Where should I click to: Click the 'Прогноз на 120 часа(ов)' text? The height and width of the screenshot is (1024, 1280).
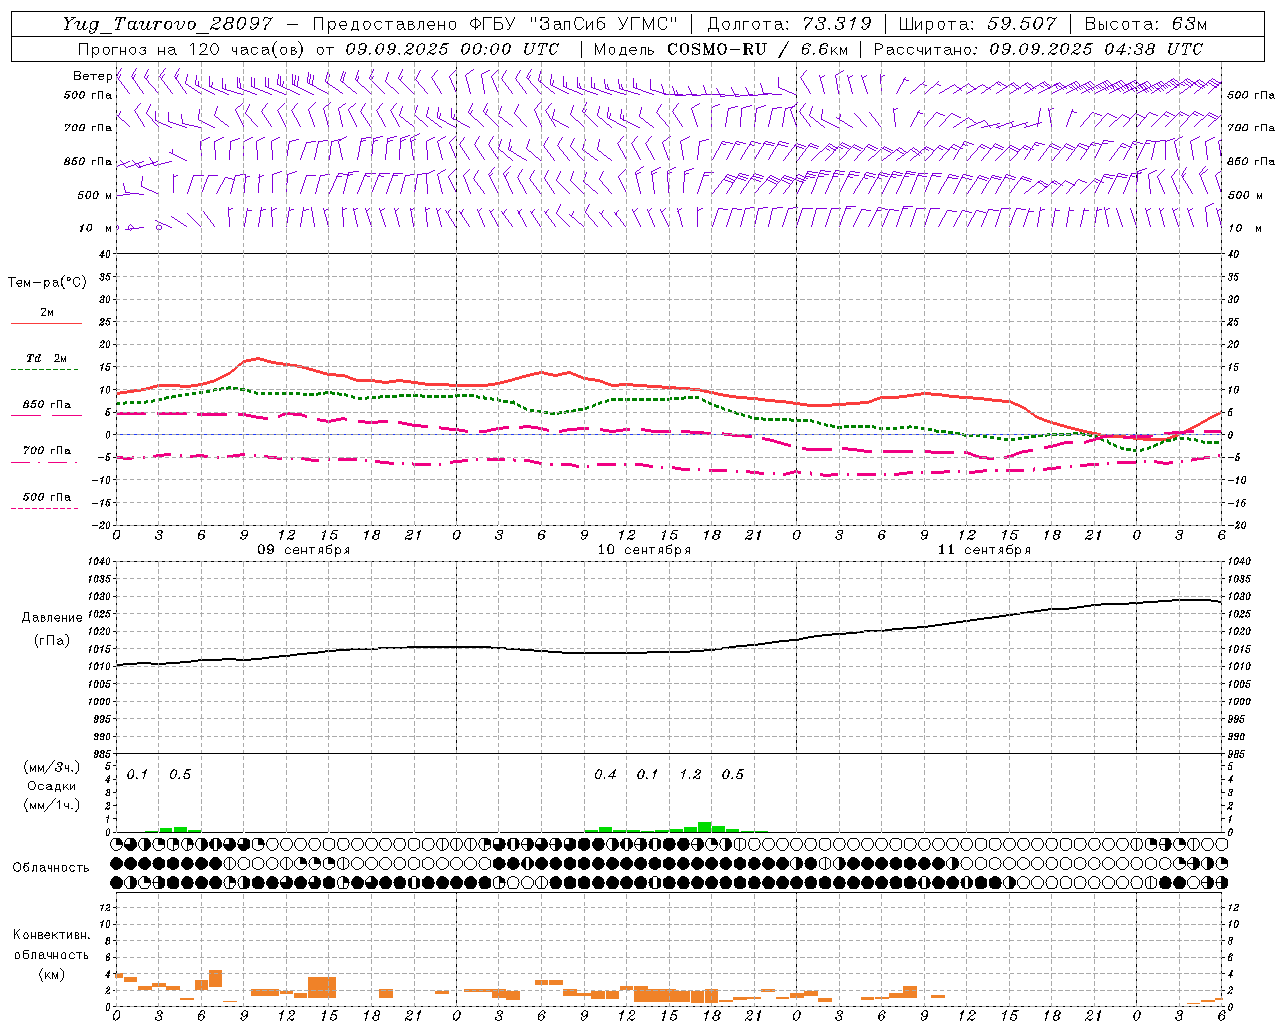[x=192, y=49]
